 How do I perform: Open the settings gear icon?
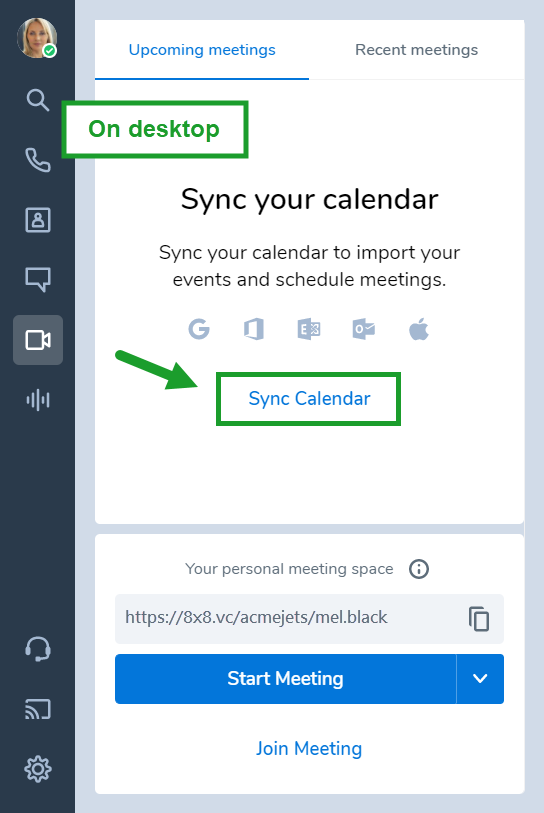[x=38, y=769]
